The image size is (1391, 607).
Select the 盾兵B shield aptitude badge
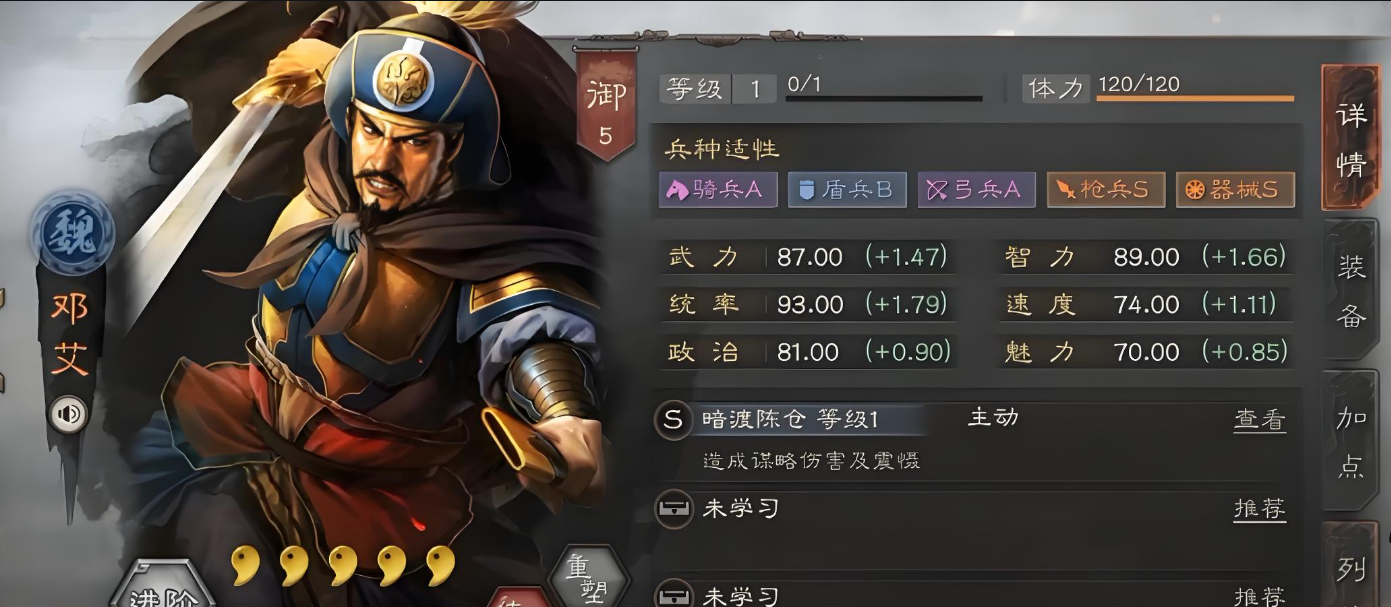pos(847,190)
